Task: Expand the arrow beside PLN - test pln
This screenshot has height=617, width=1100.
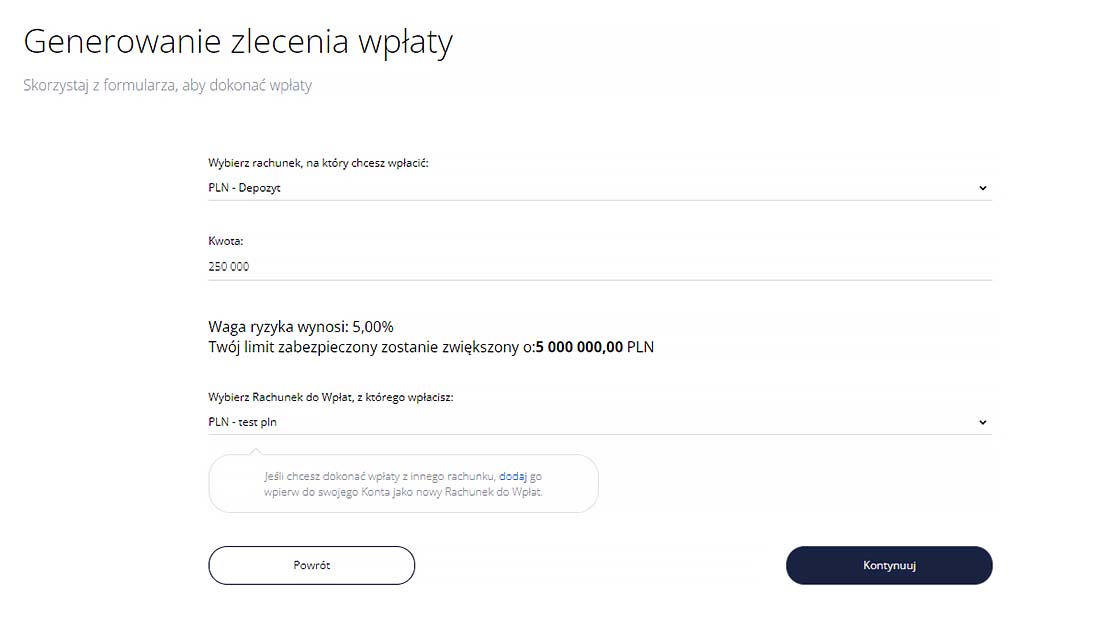Action: tap(982, 422)
